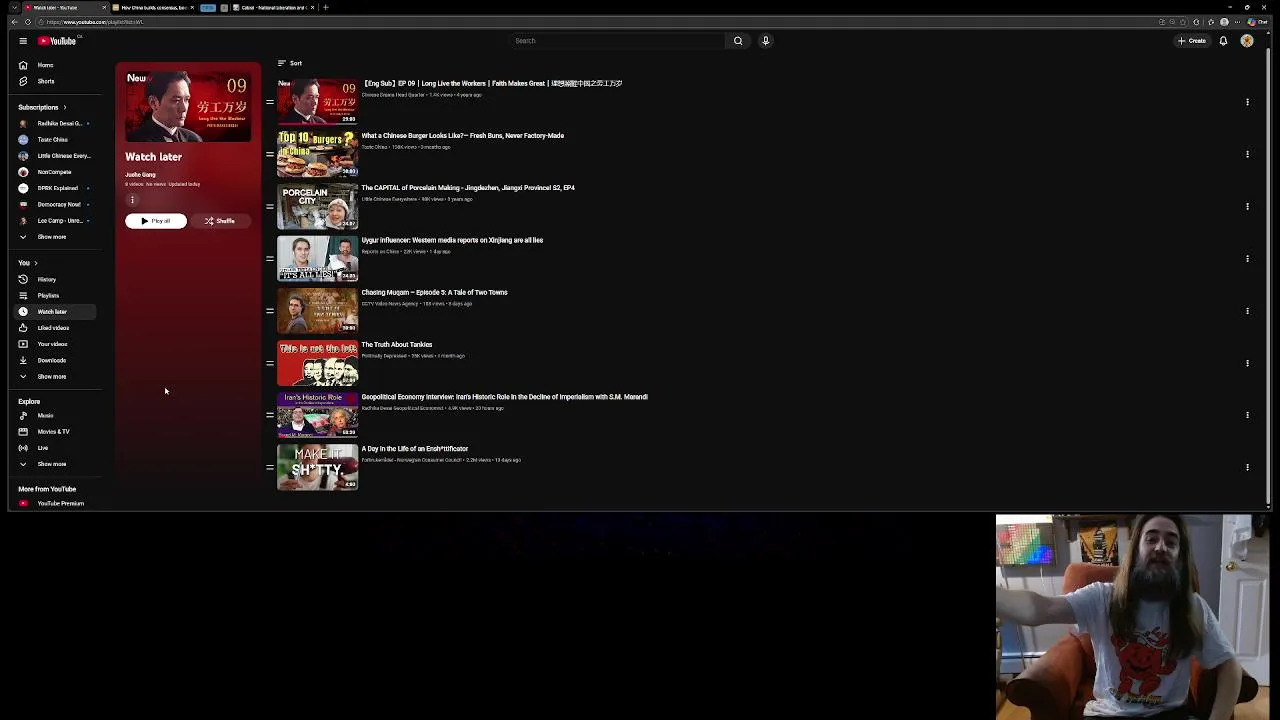This screenshot has height=720, width=1280.
Task: Open Live under Explore
Action: pyautogui.click(x=56, y=447)
